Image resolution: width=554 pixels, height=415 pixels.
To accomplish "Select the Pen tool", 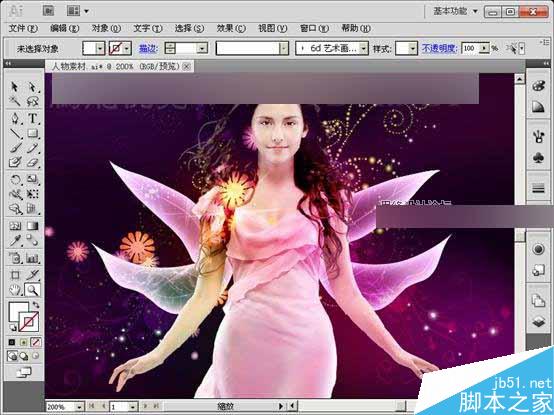I will pyautogui.click(x=15, y=118).
